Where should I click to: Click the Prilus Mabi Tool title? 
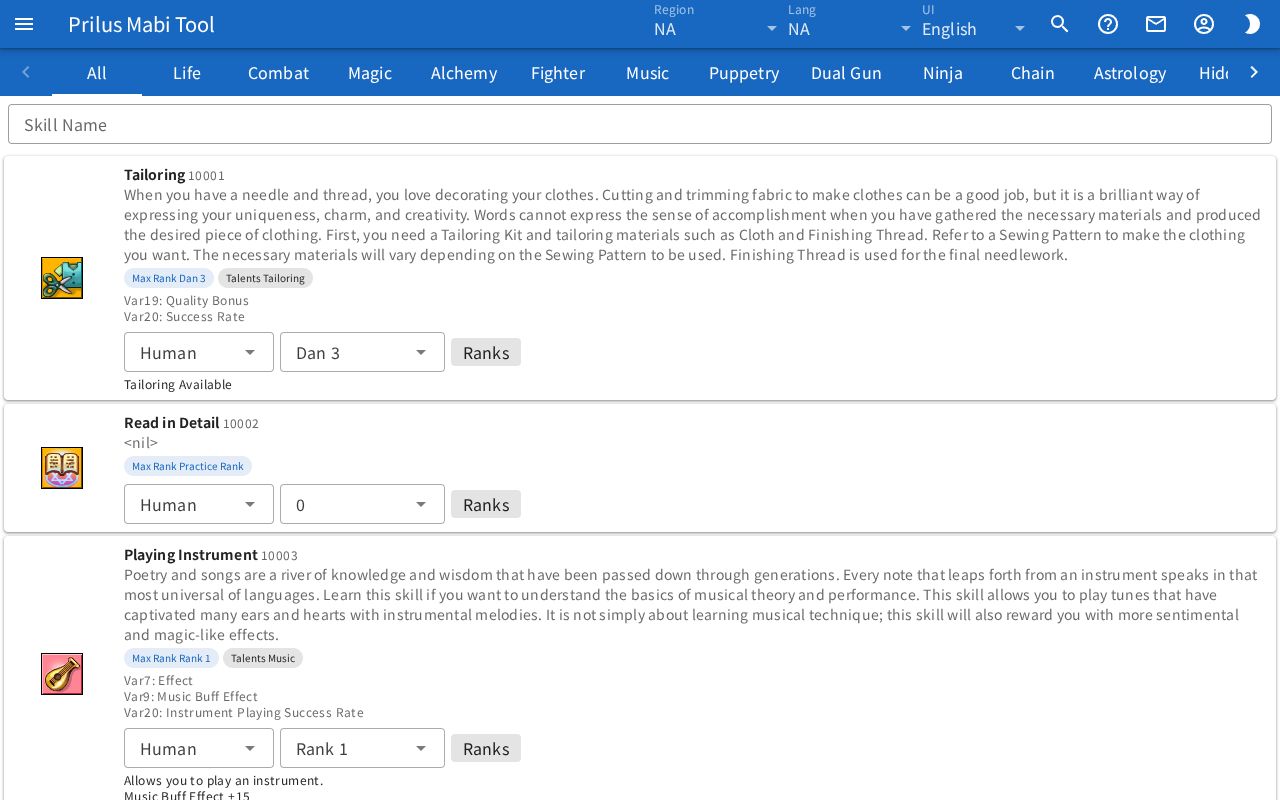pyautogui.click(x=141, y=24)
